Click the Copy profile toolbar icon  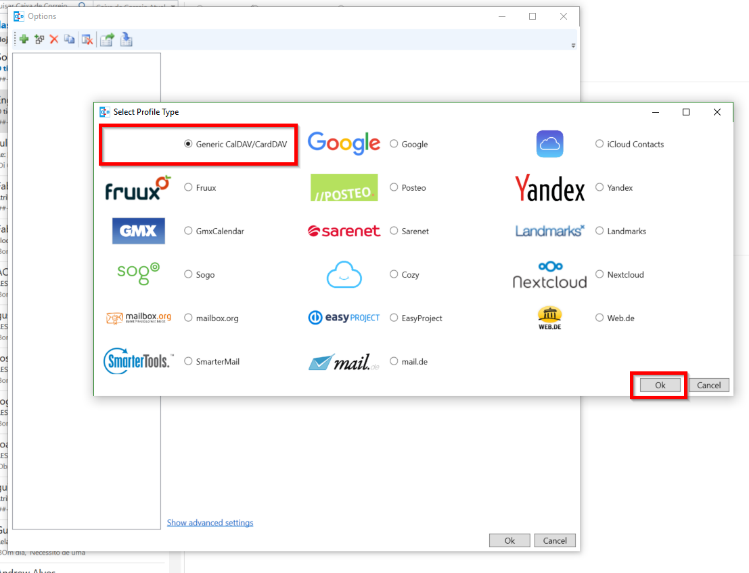(x=69, y=39)
